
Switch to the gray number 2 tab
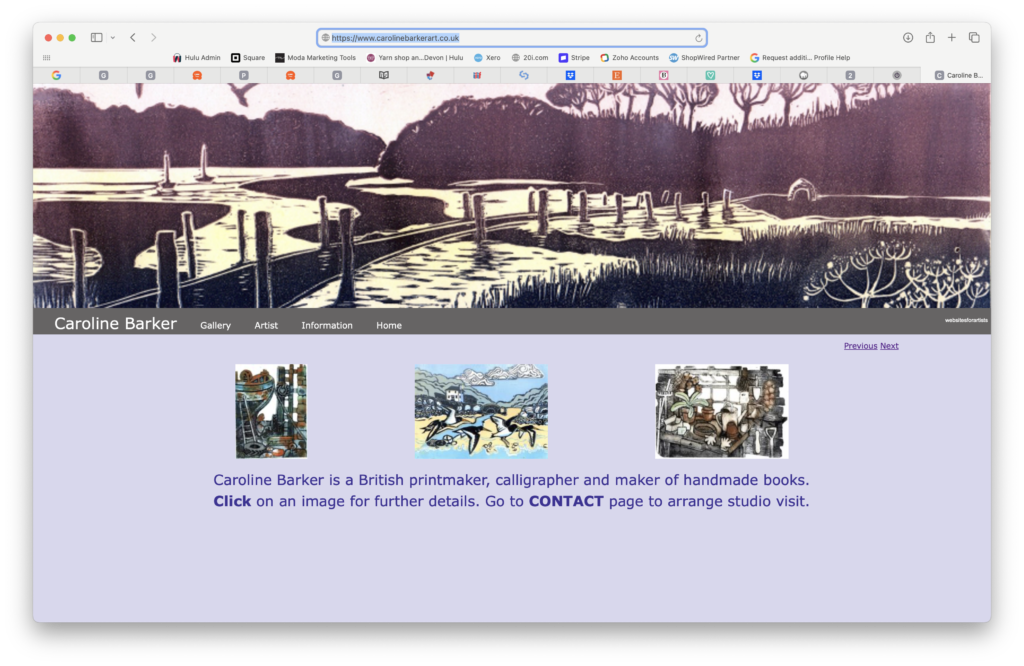pos(850,76)
